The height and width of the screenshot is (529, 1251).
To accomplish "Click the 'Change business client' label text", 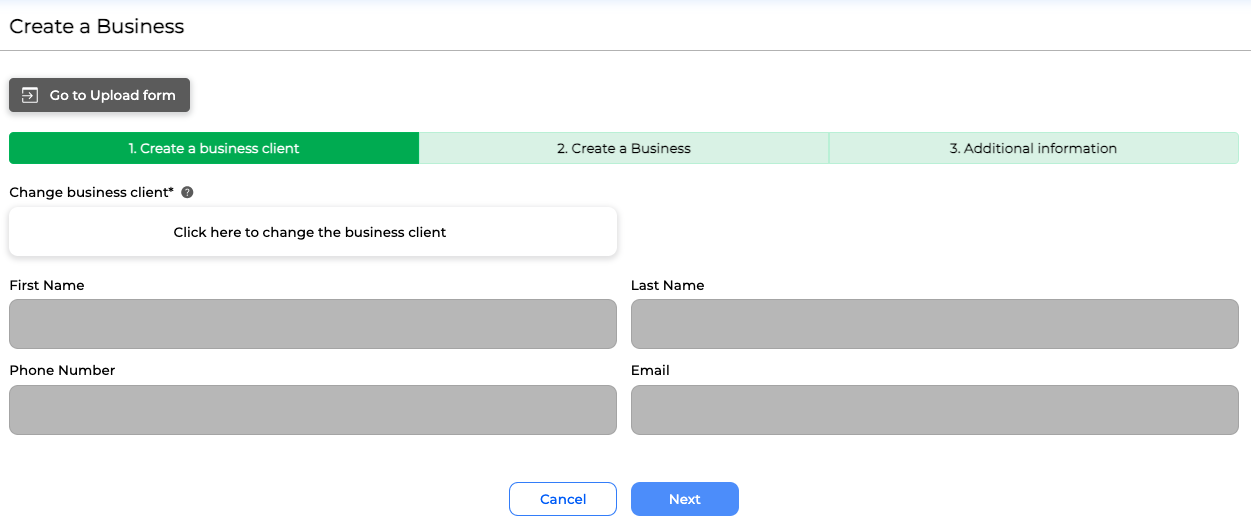I will (88, 192).
